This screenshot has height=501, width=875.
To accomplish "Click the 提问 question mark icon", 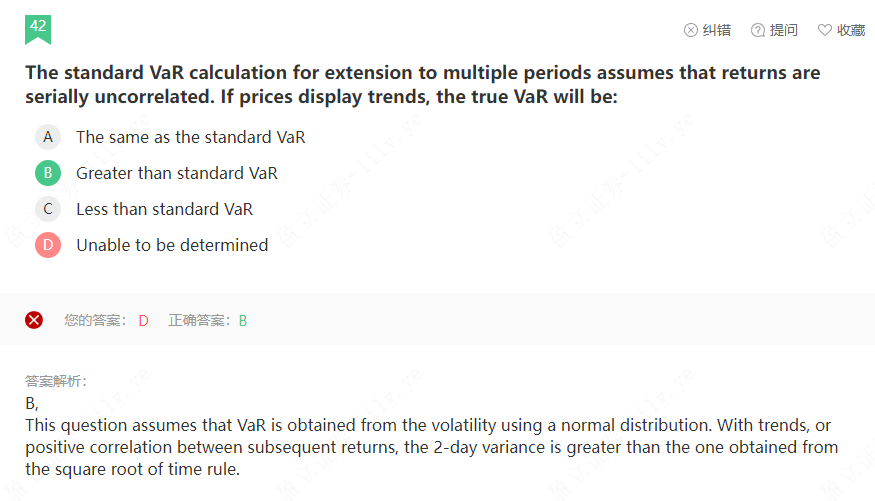I will pos(758,30).
